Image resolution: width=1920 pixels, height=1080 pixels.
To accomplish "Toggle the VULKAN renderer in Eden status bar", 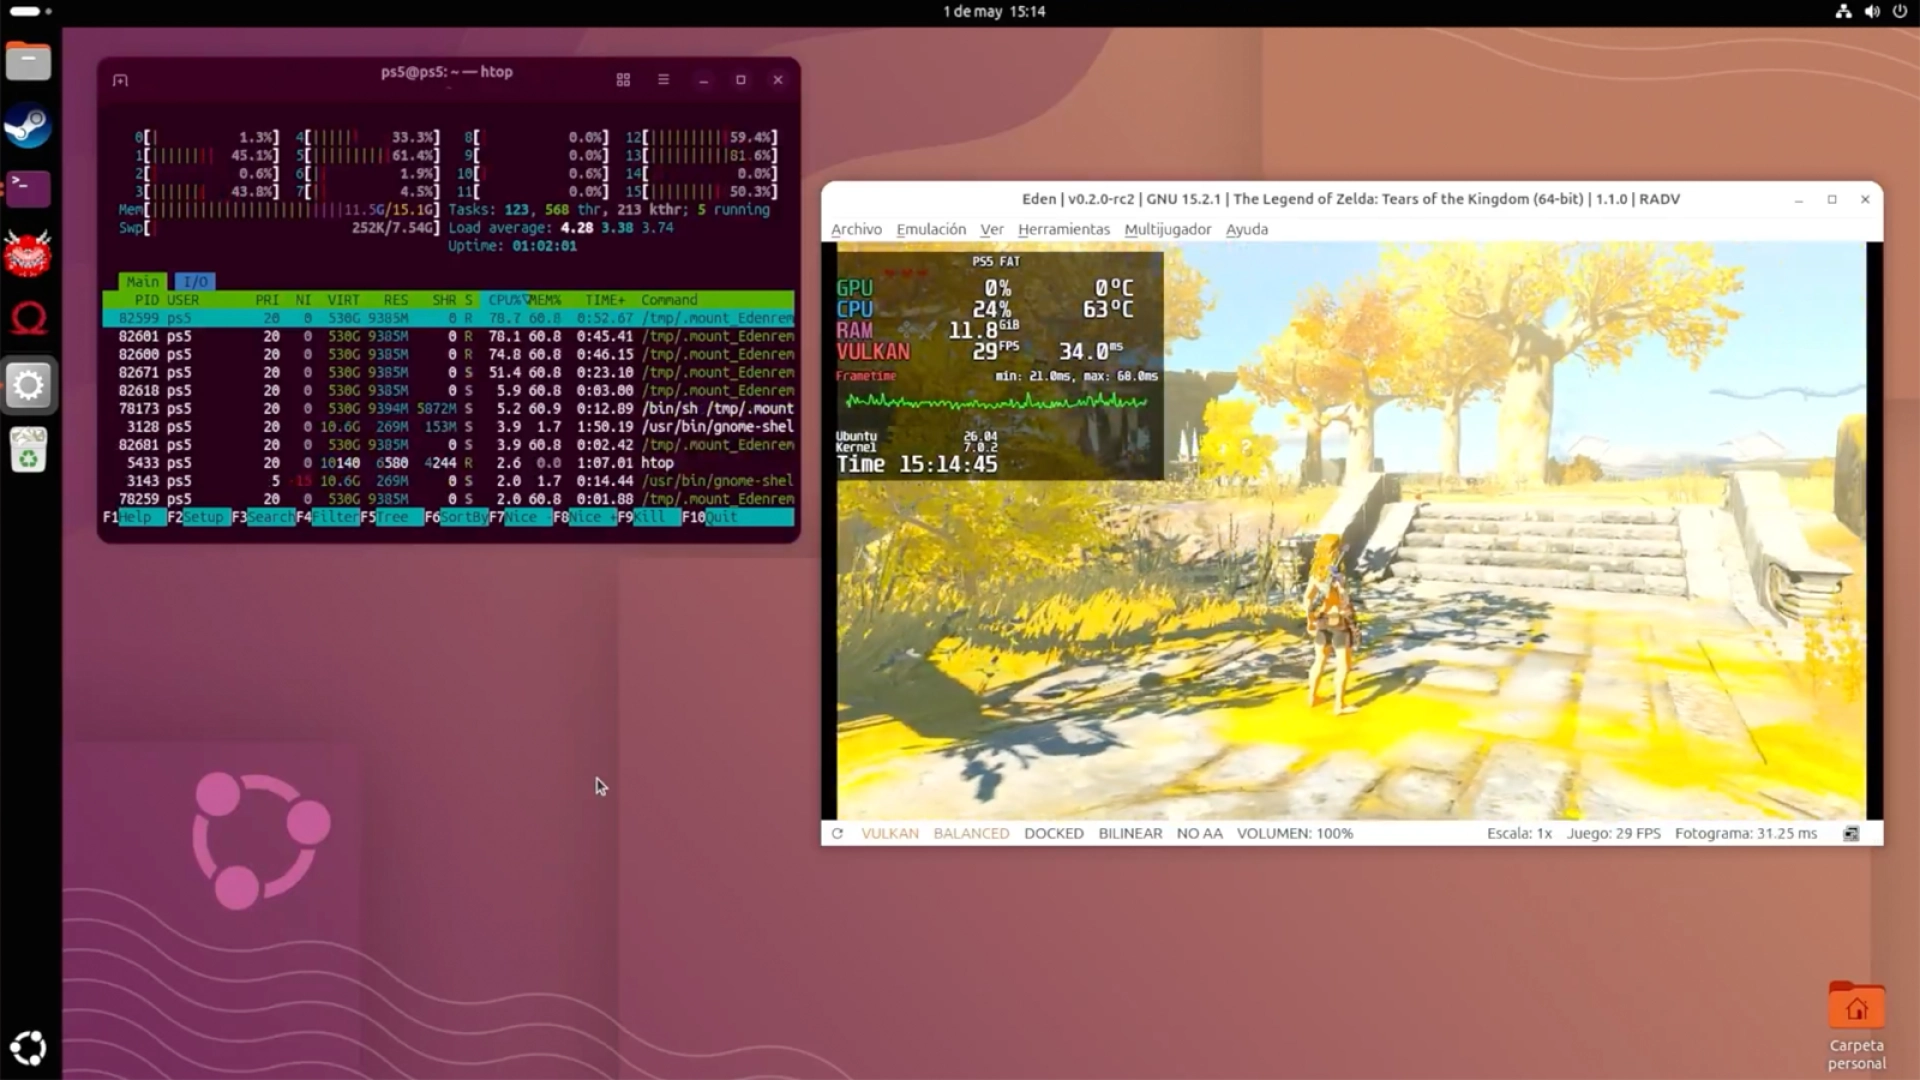I will tap(890, 834).
